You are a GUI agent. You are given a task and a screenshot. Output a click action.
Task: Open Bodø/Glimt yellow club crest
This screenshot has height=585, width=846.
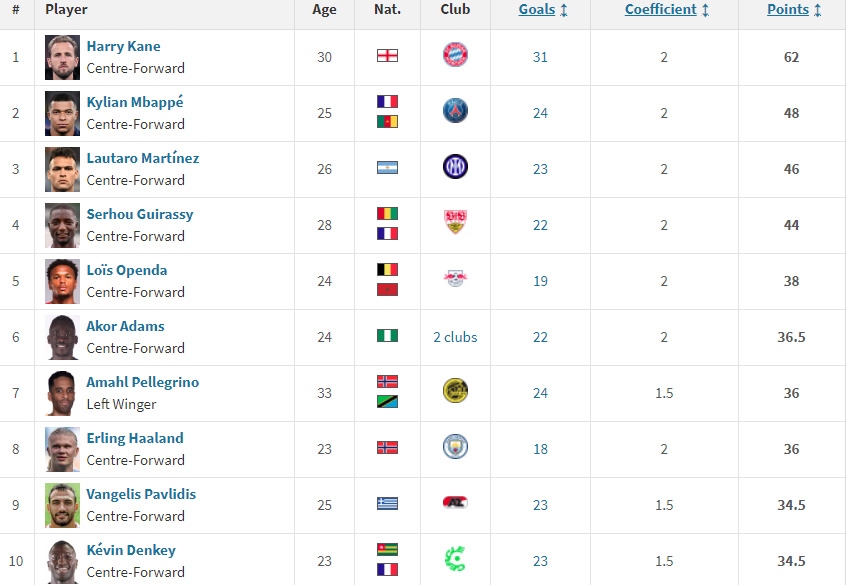point(455,391)
